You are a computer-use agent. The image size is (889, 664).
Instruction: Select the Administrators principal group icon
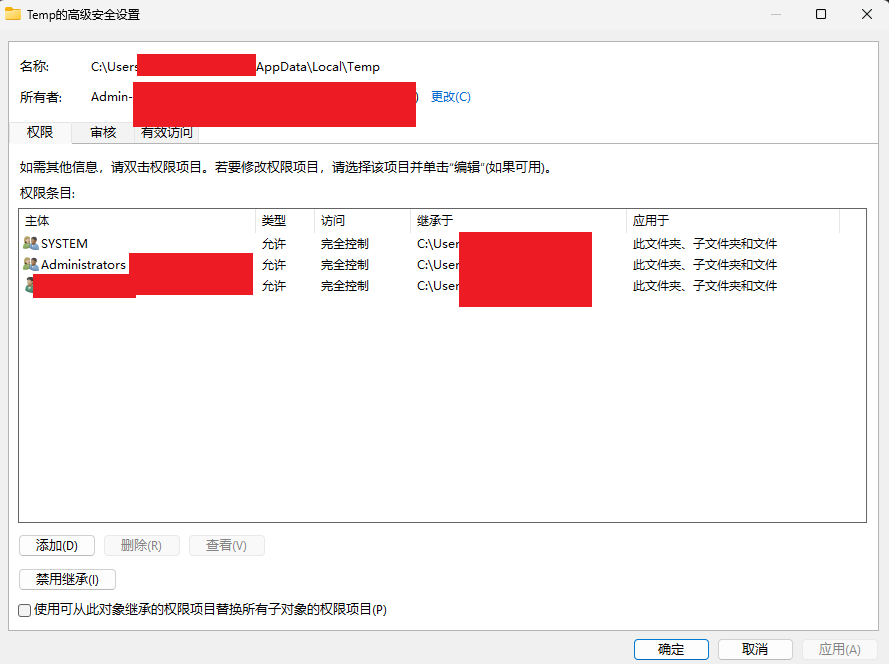[31, 264]
